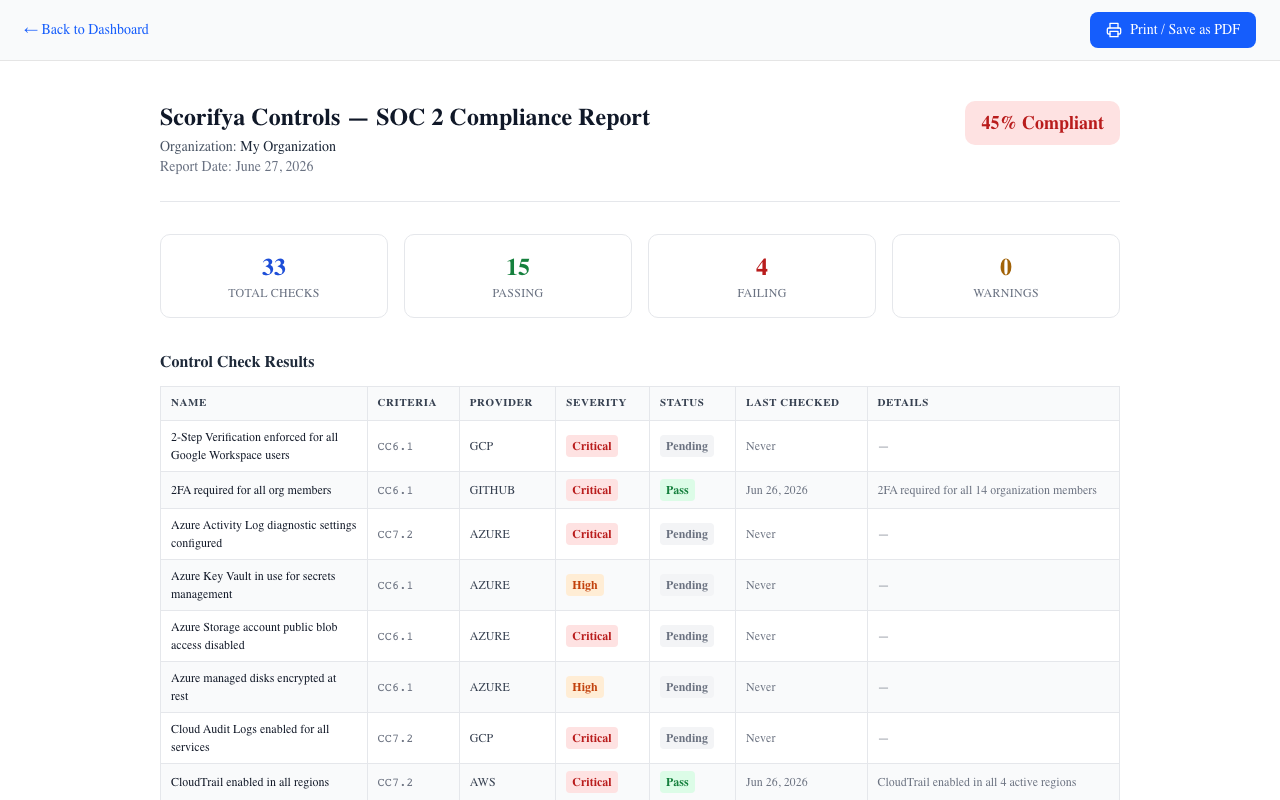This screenshot has height=800, width=1280.
Task: Click 'My Organization' organization name
Action: 288,147
